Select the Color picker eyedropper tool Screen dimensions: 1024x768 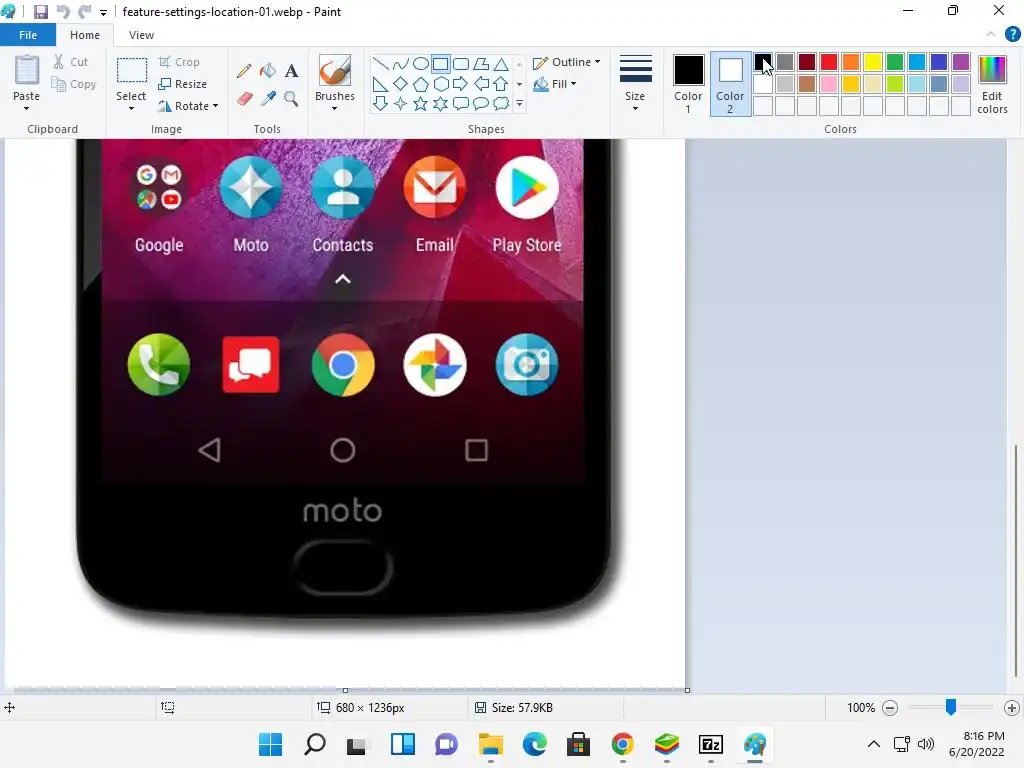268,99
